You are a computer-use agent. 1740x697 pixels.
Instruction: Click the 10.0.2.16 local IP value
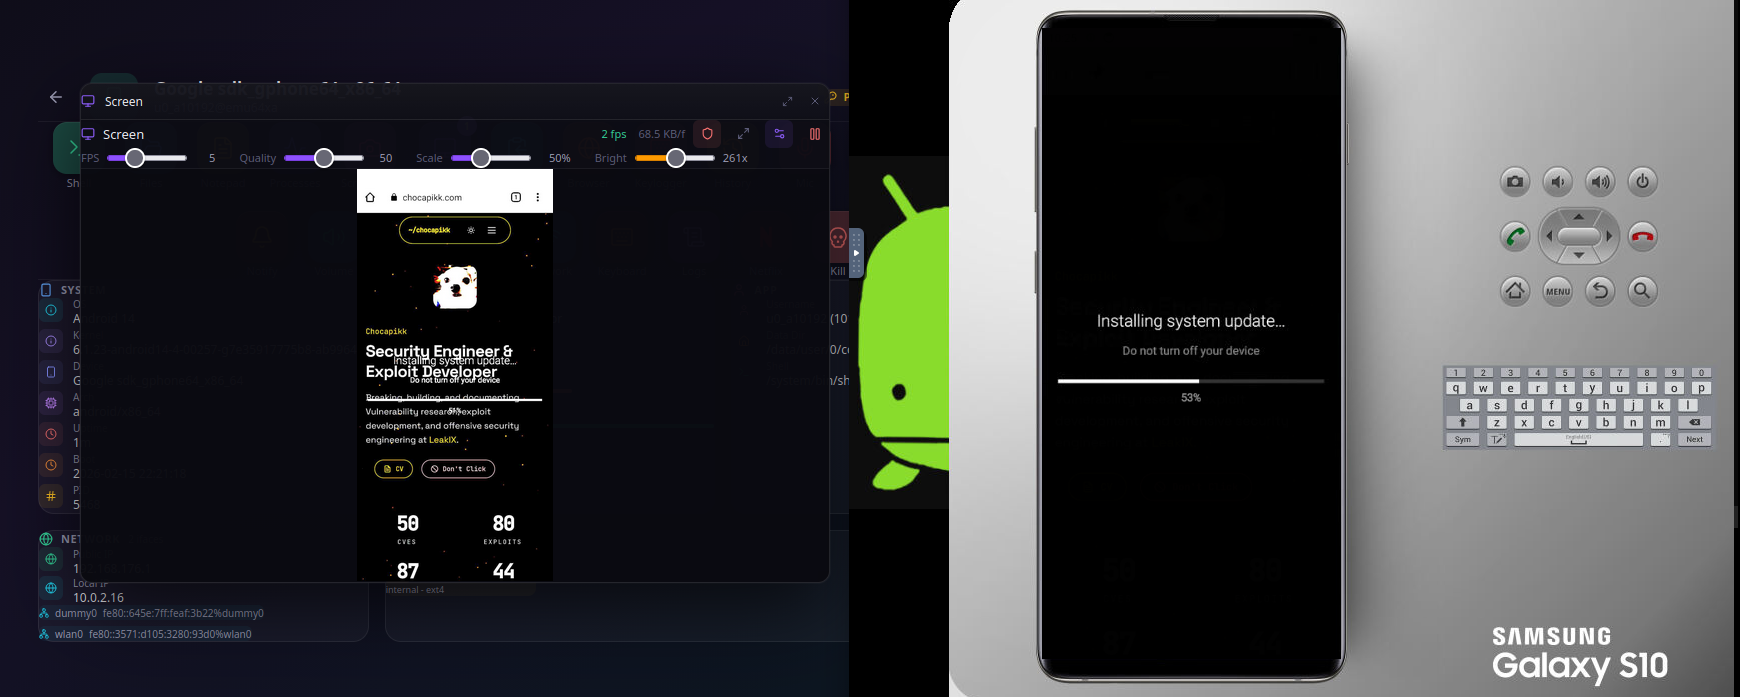click(98, 597)
